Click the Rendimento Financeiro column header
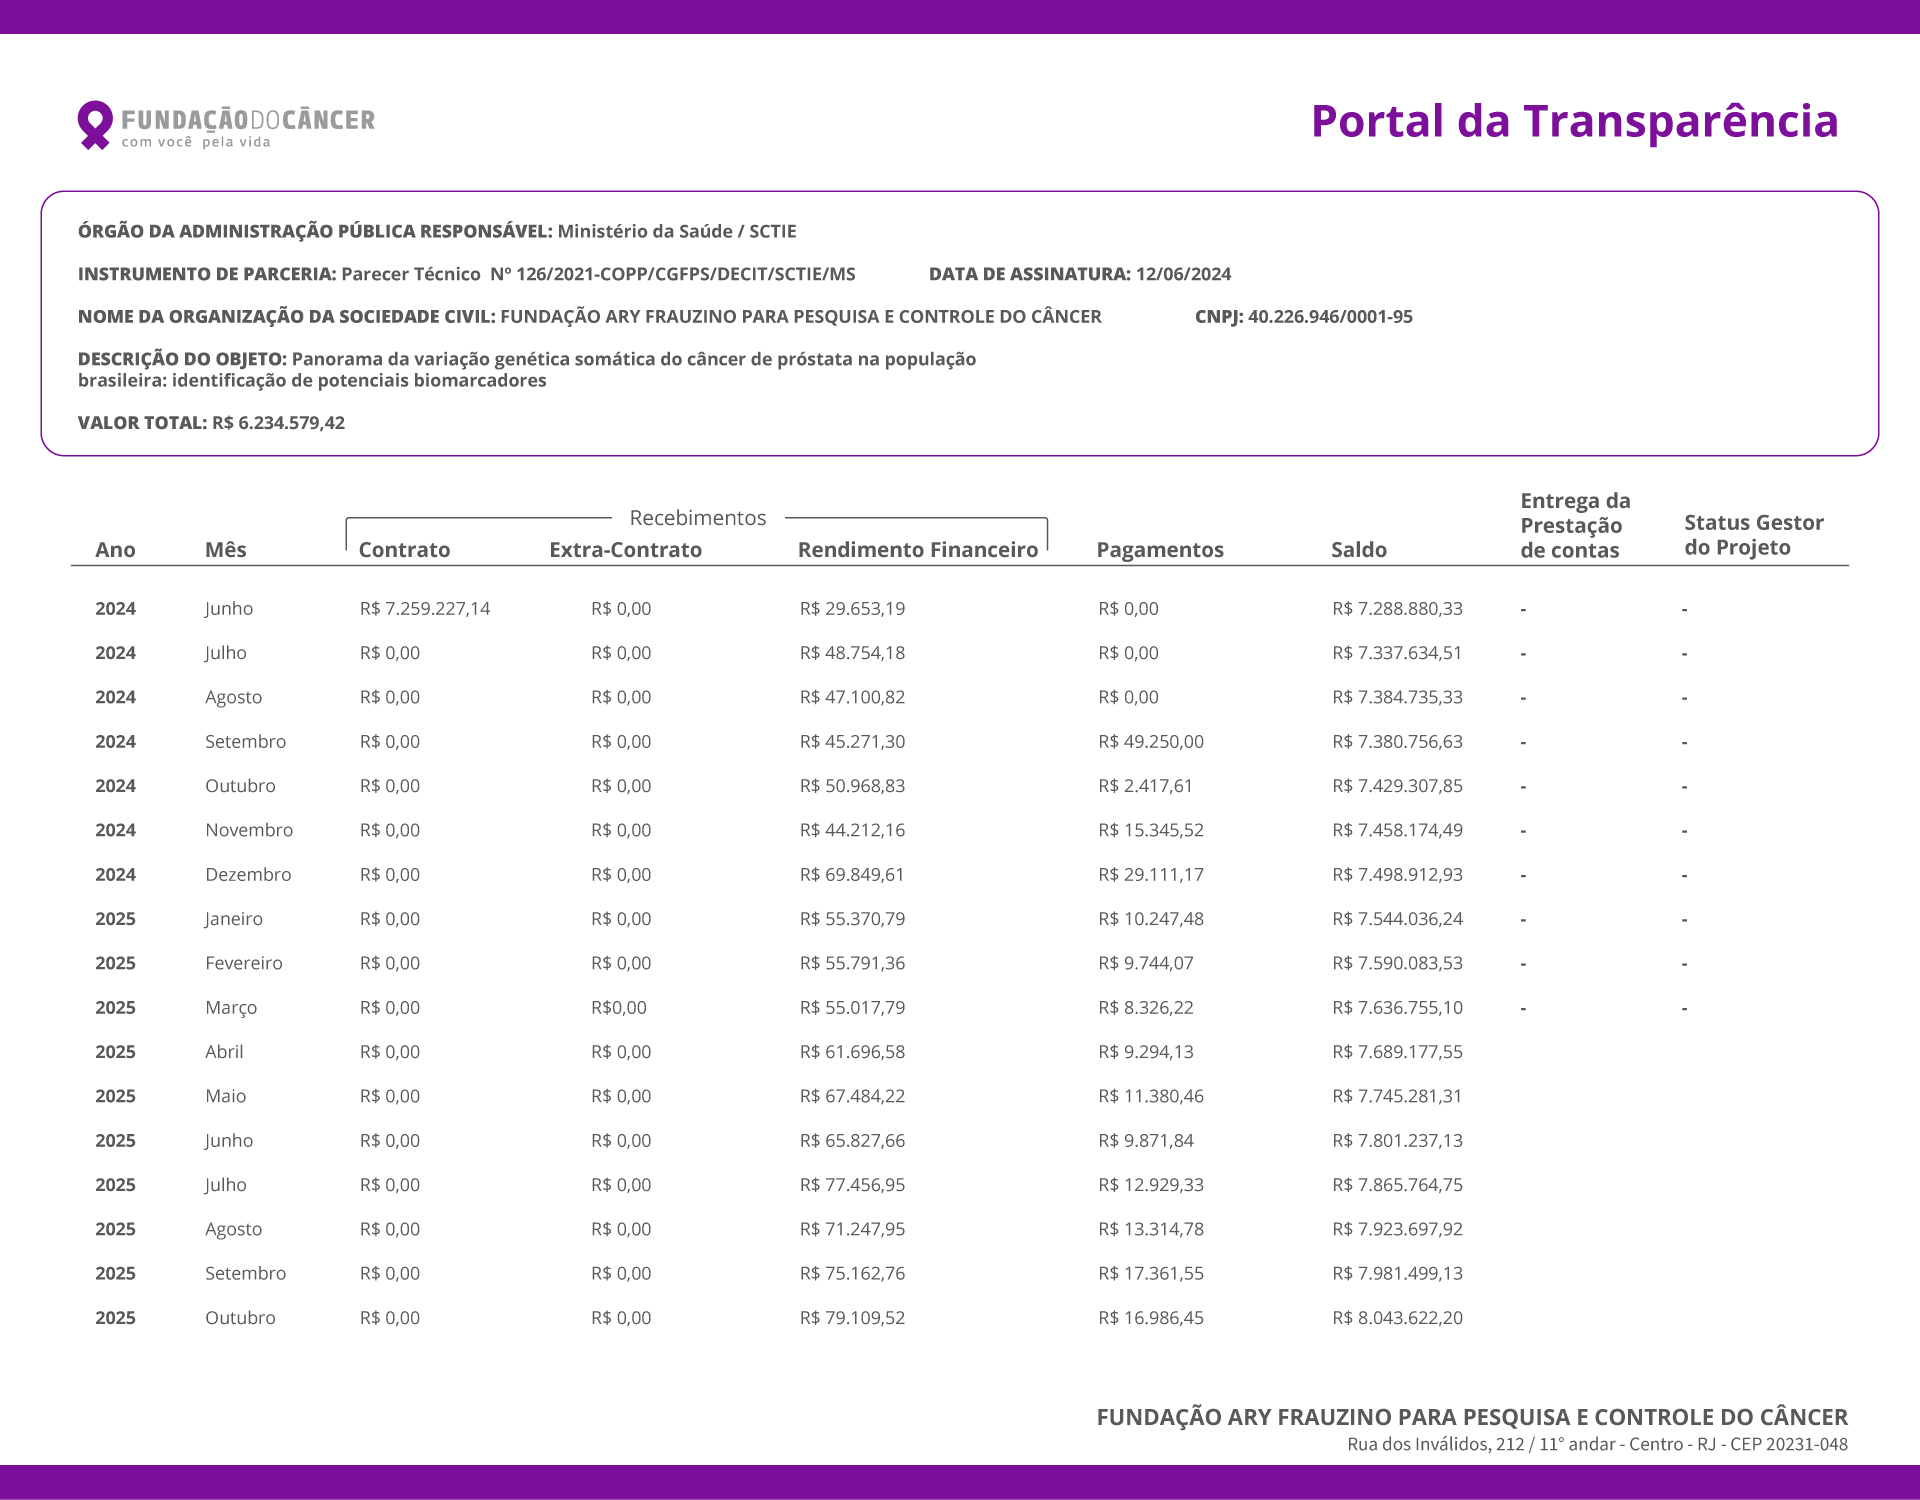 click(917, 550)
